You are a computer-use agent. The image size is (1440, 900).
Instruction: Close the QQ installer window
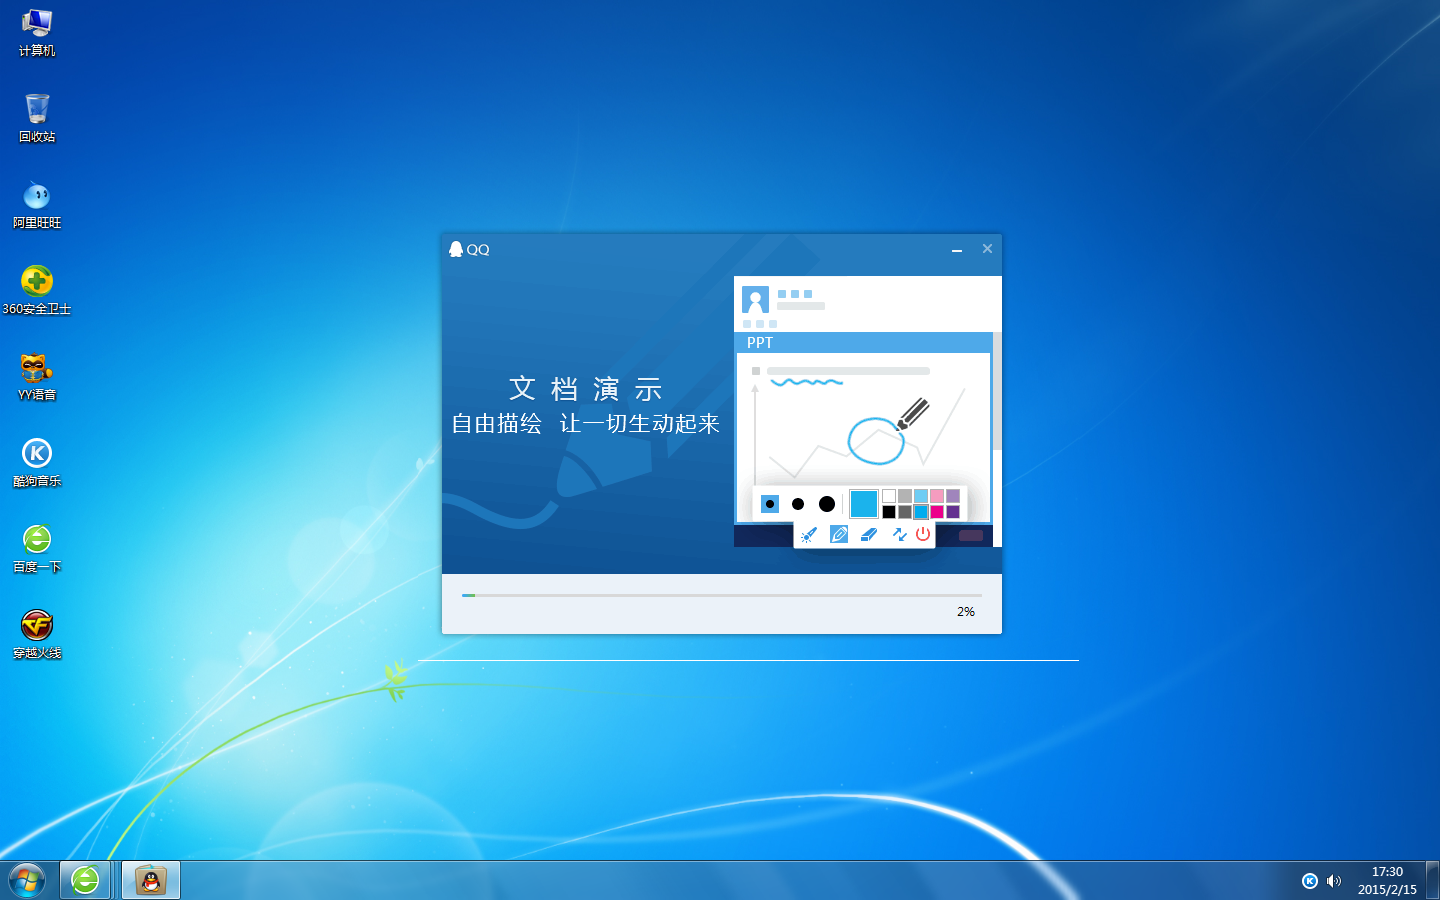987,248
